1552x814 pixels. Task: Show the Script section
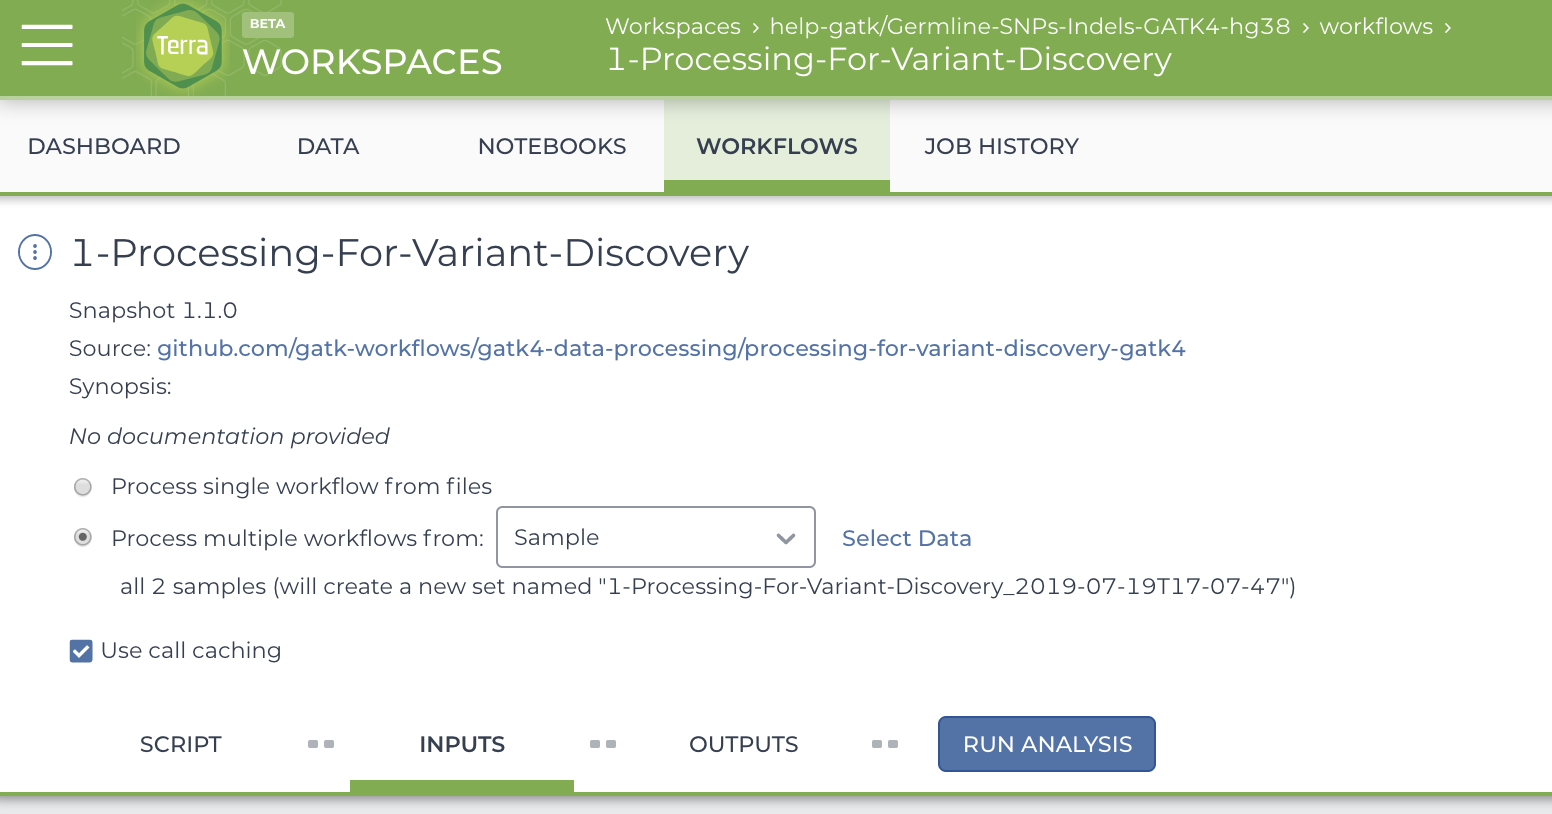point(181,744)
